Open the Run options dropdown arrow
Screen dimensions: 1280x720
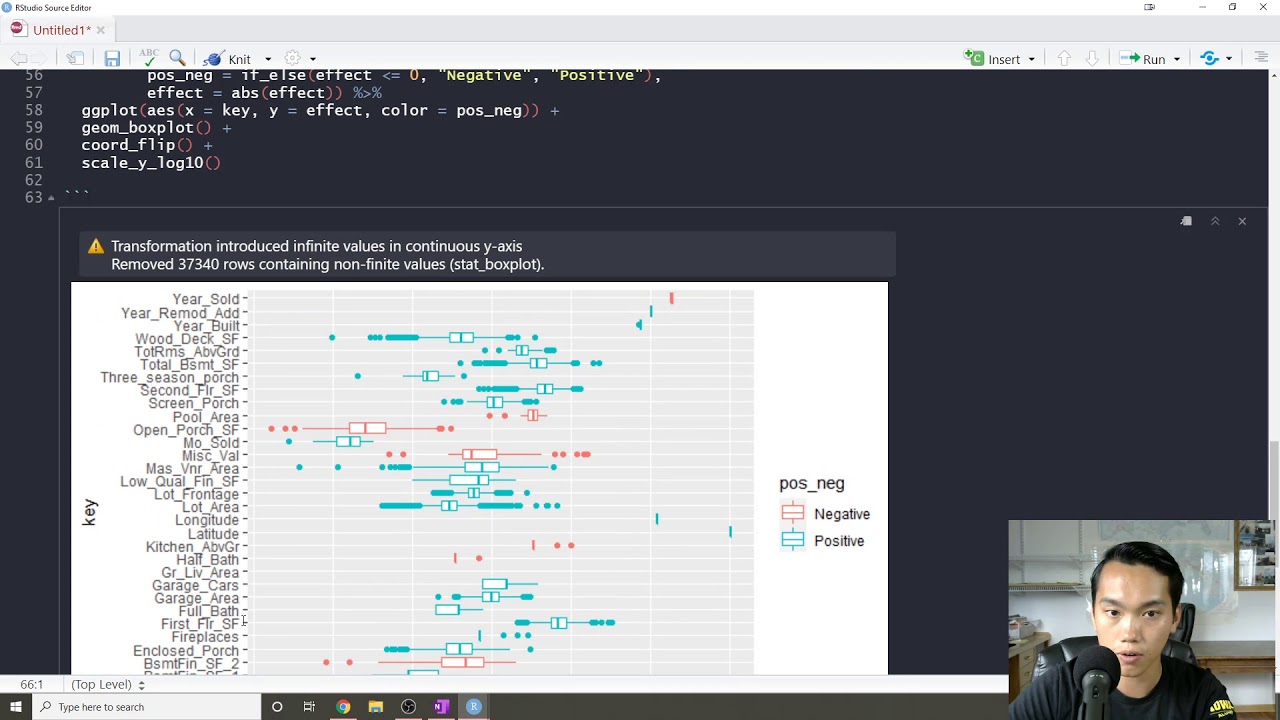1176,59
